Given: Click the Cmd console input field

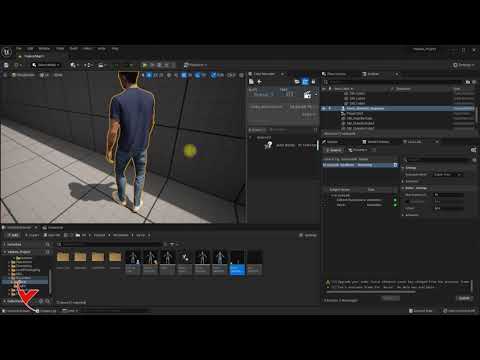Looking at the screenshot, I should click(115, 311).
